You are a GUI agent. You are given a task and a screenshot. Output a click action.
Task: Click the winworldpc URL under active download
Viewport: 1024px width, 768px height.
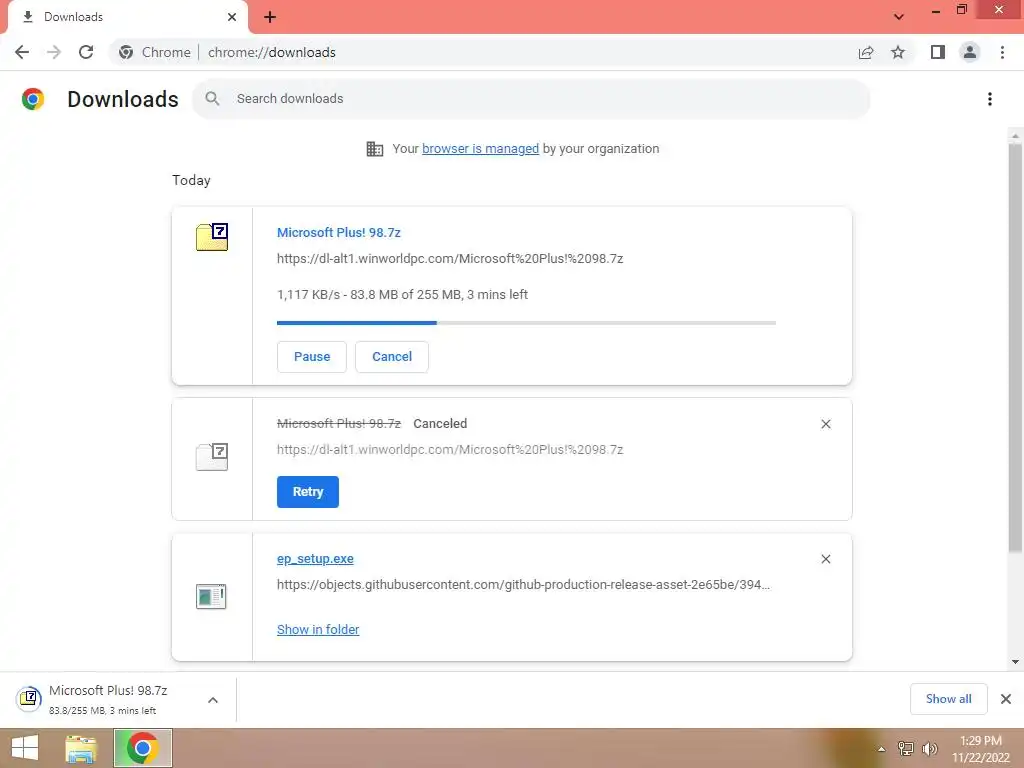(450, 259)
